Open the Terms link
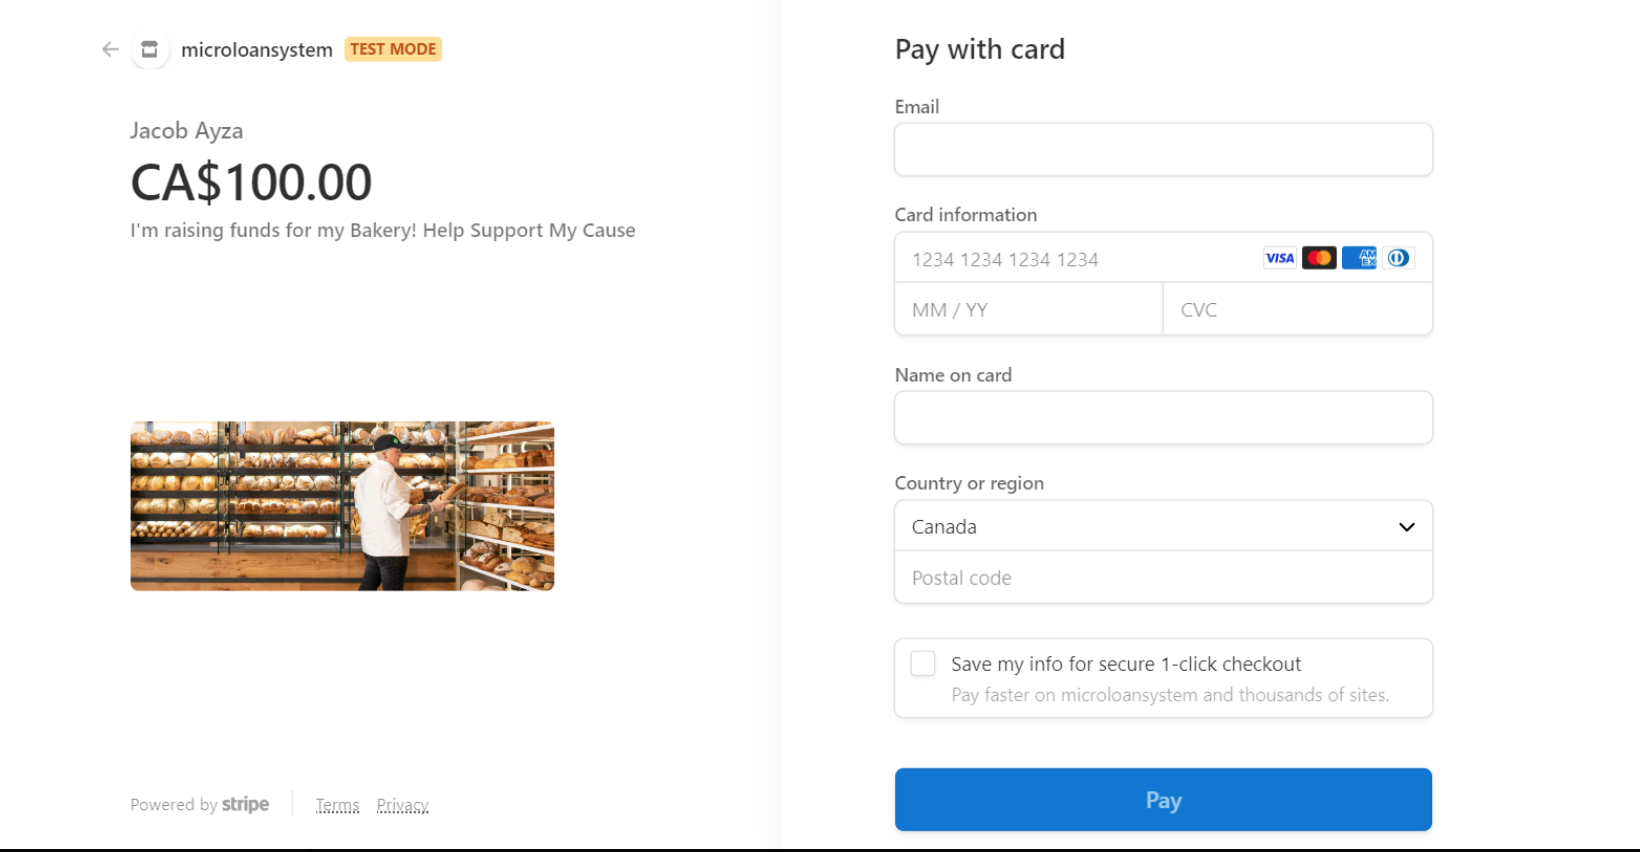The height and width of the screenshot is (852, 1640). click(337, 805)
